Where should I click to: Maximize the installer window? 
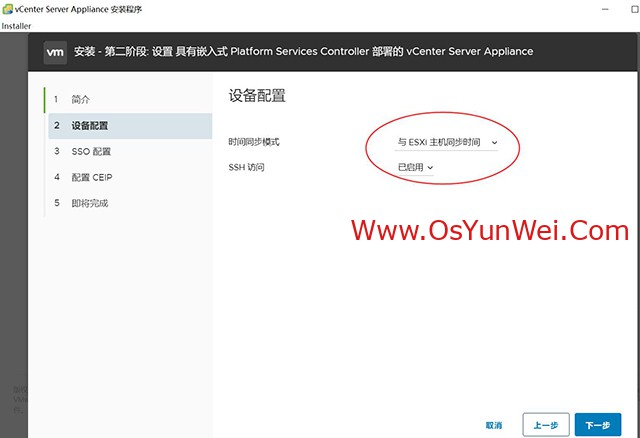point(635,9)
